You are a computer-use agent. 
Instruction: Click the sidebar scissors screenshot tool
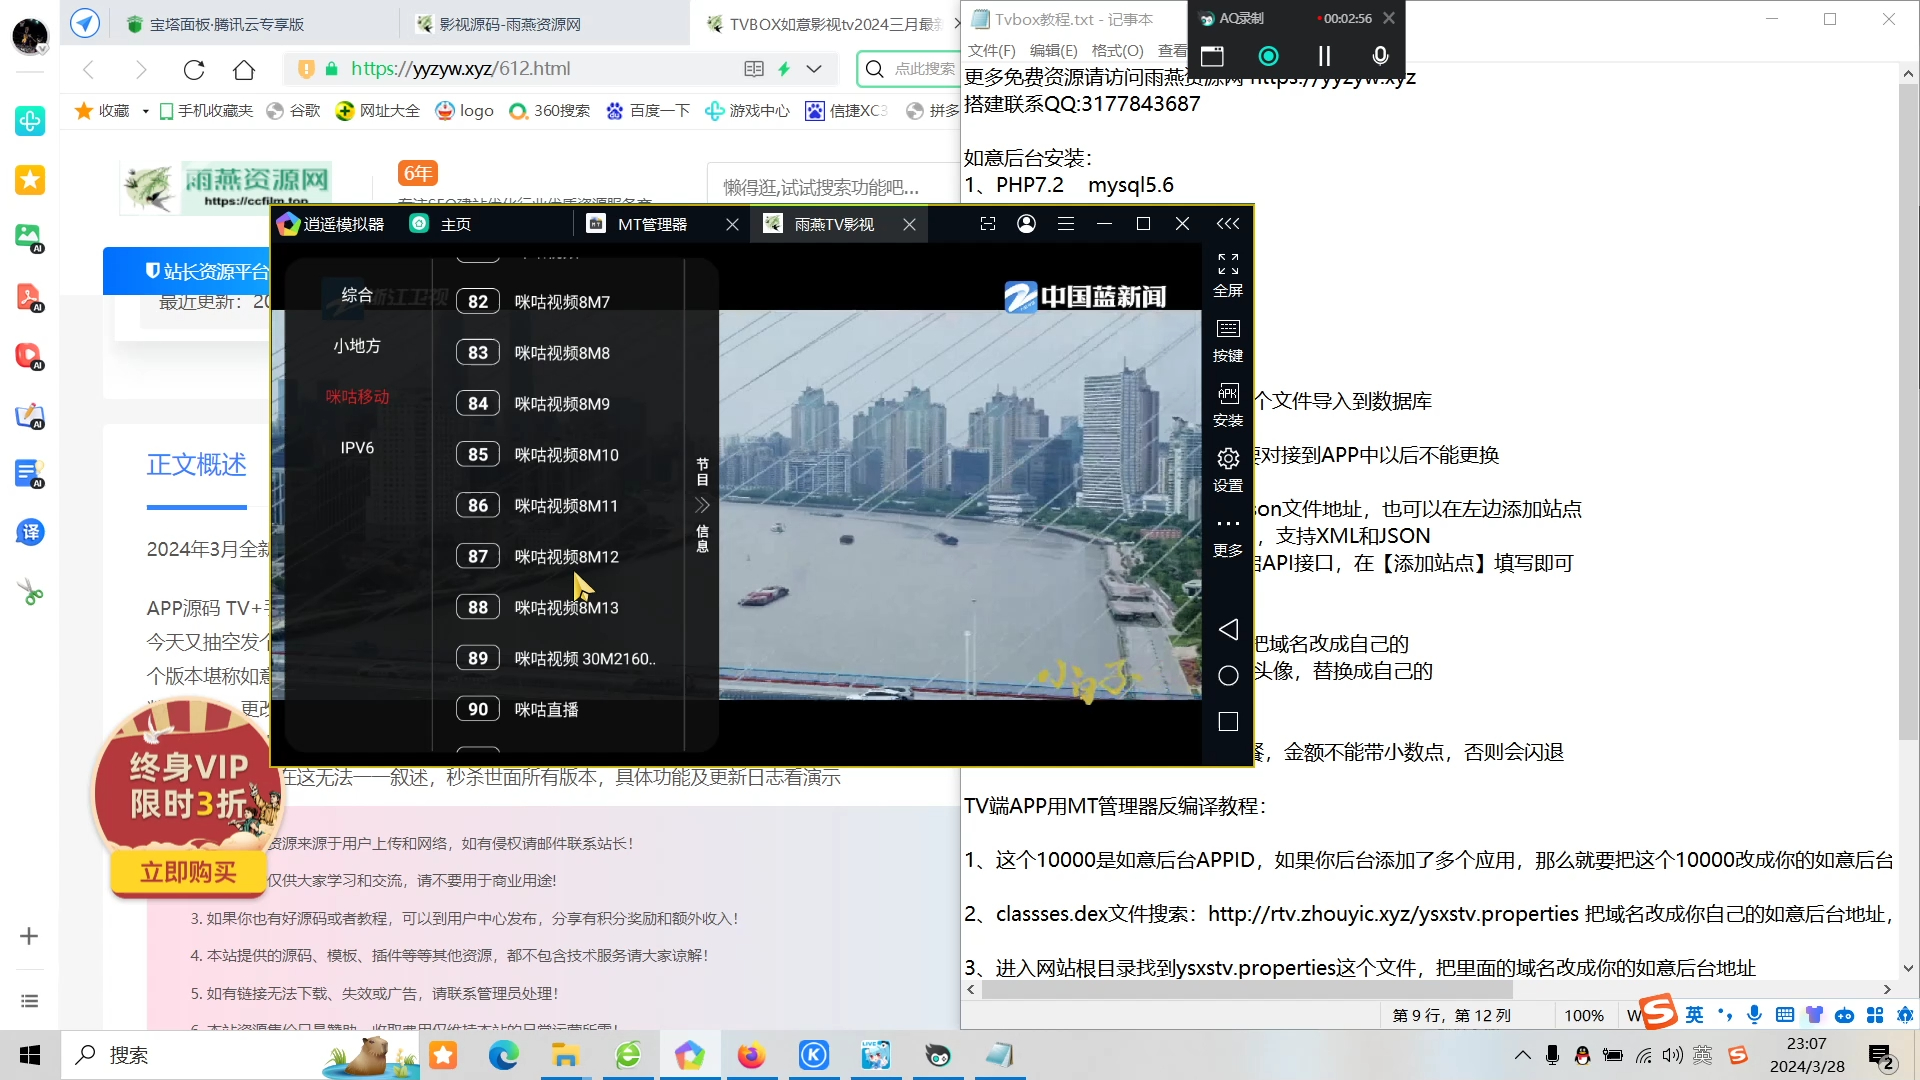[30, 593]
